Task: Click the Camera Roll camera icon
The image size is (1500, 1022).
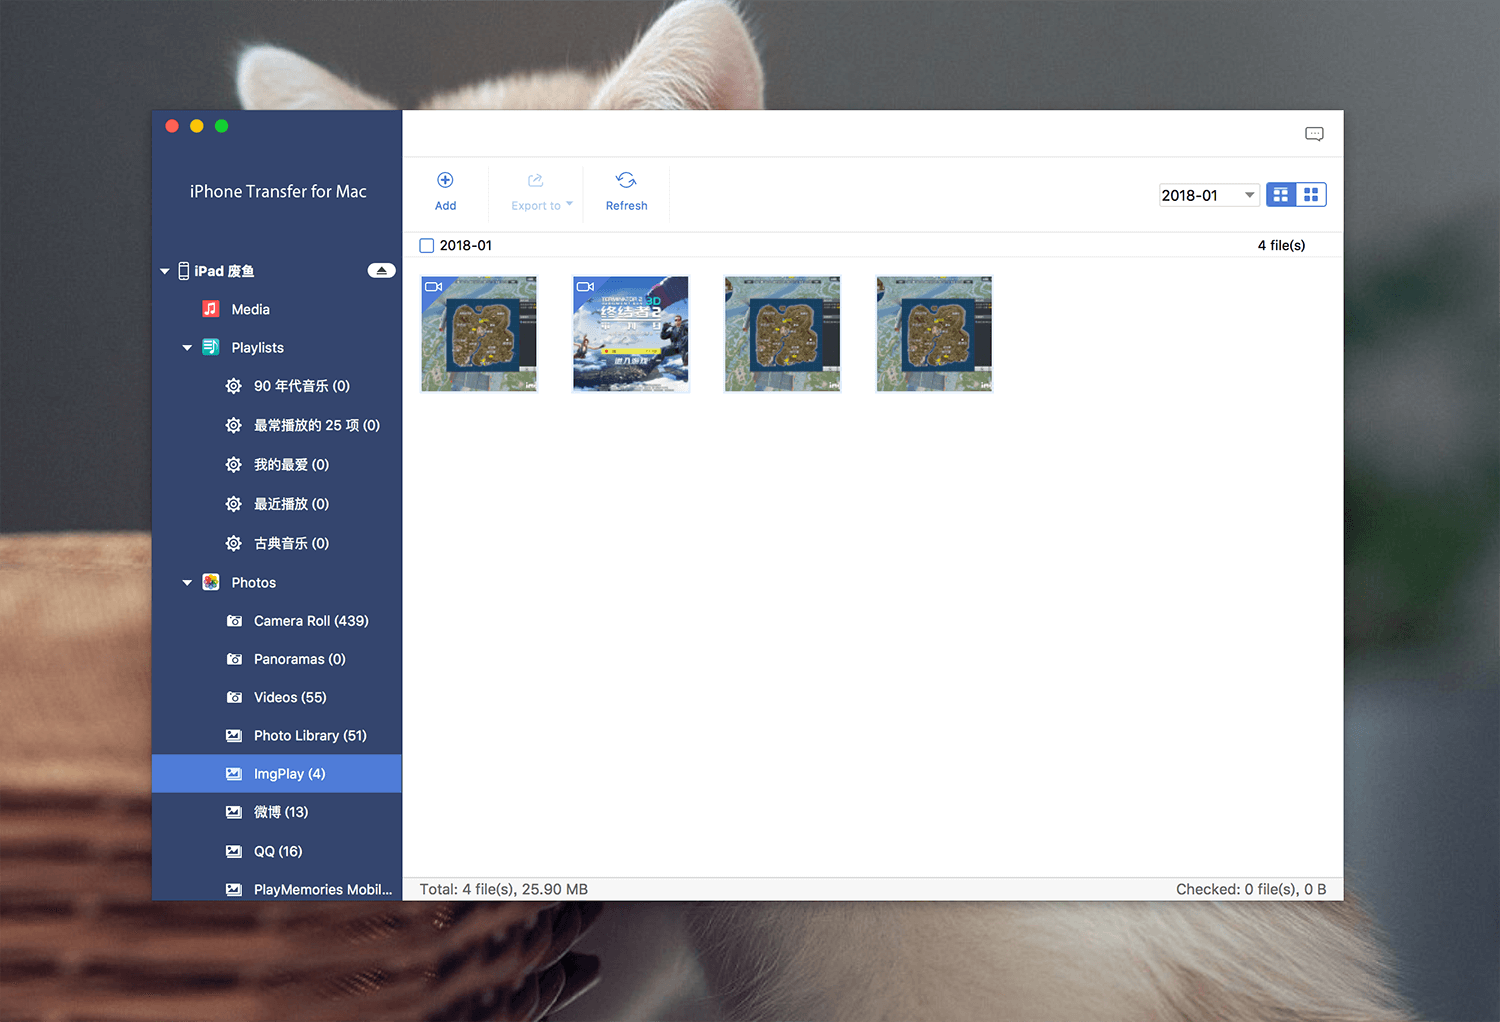Action: [x=234, y=621]
